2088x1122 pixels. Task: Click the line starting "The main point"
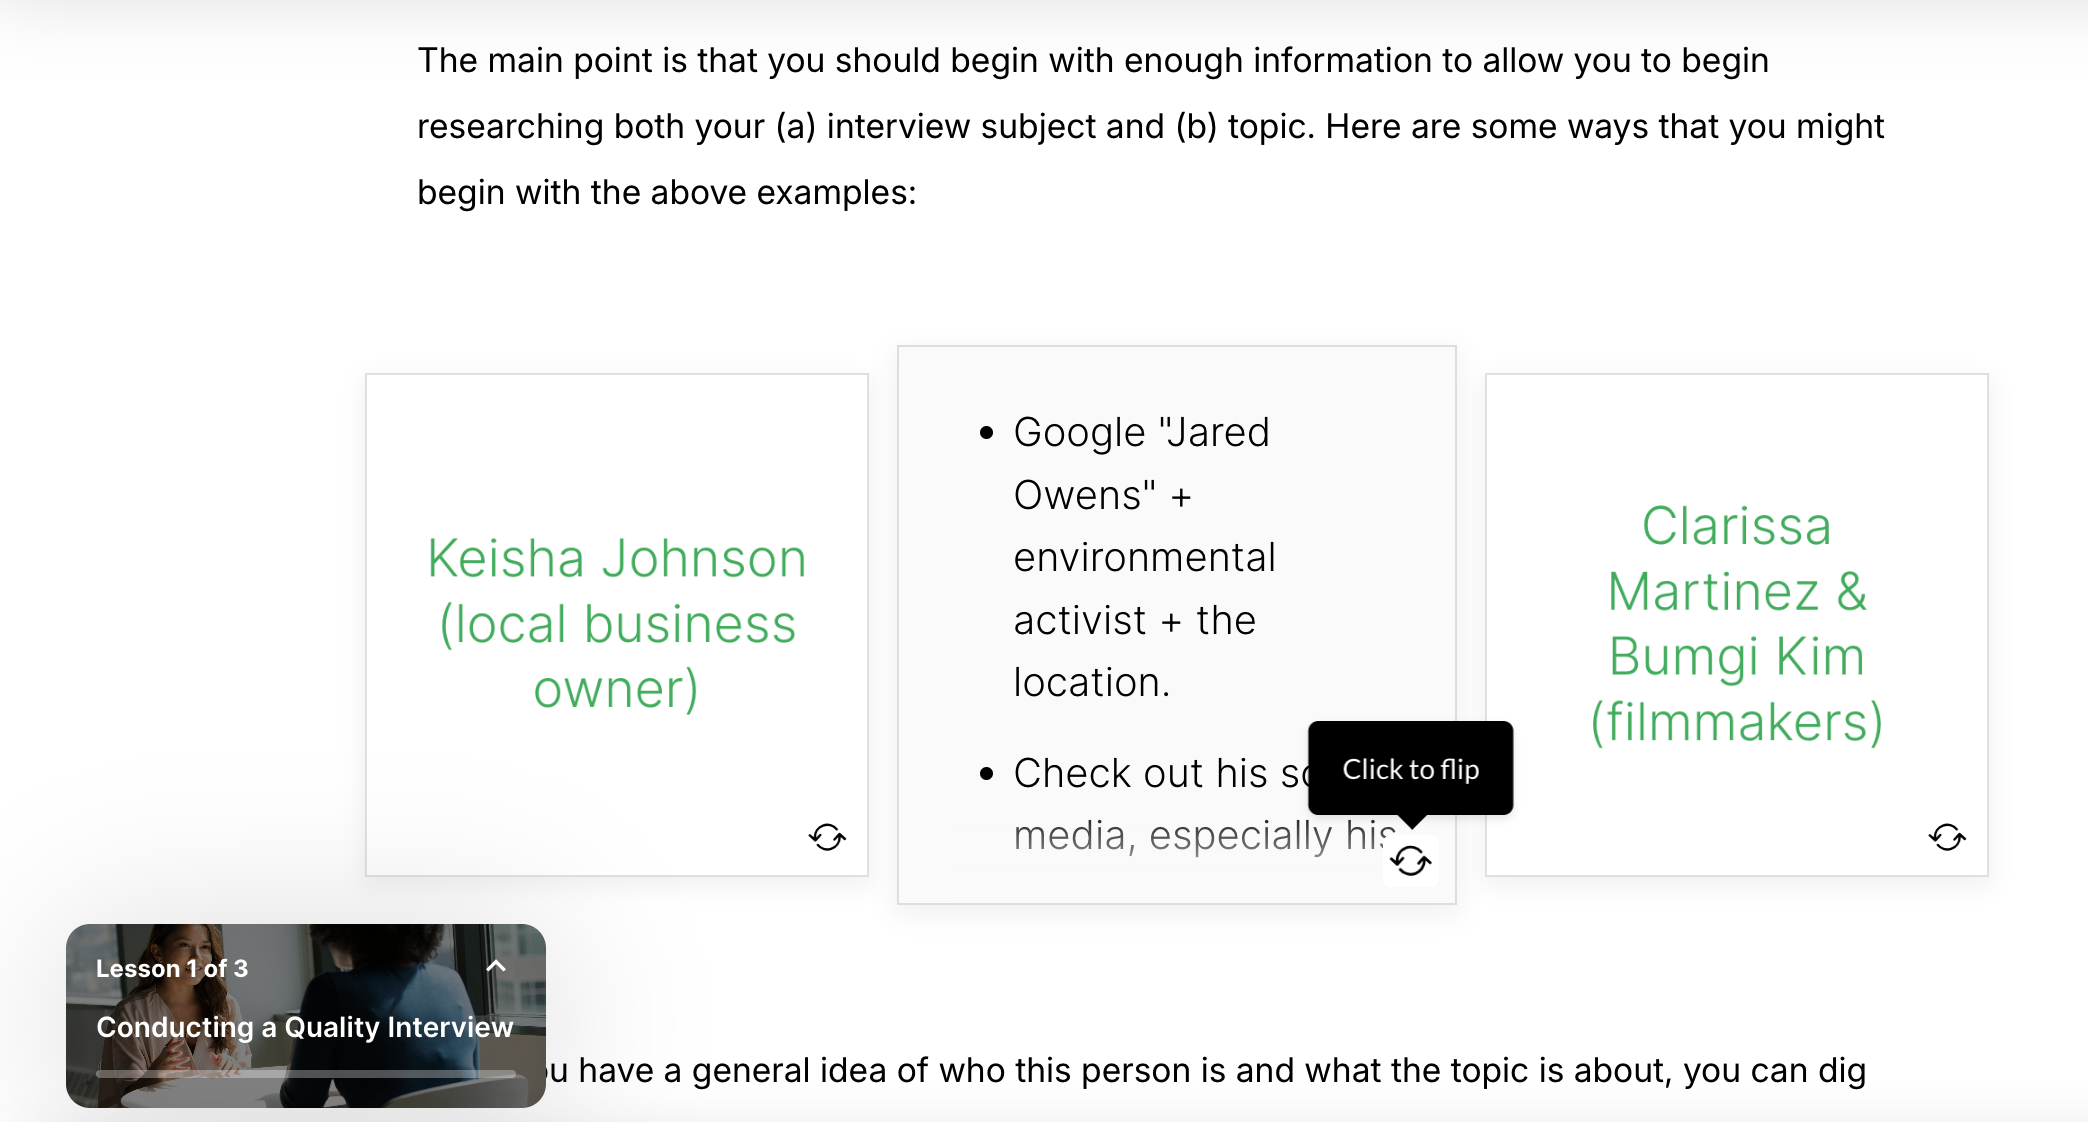[1092, 60]
